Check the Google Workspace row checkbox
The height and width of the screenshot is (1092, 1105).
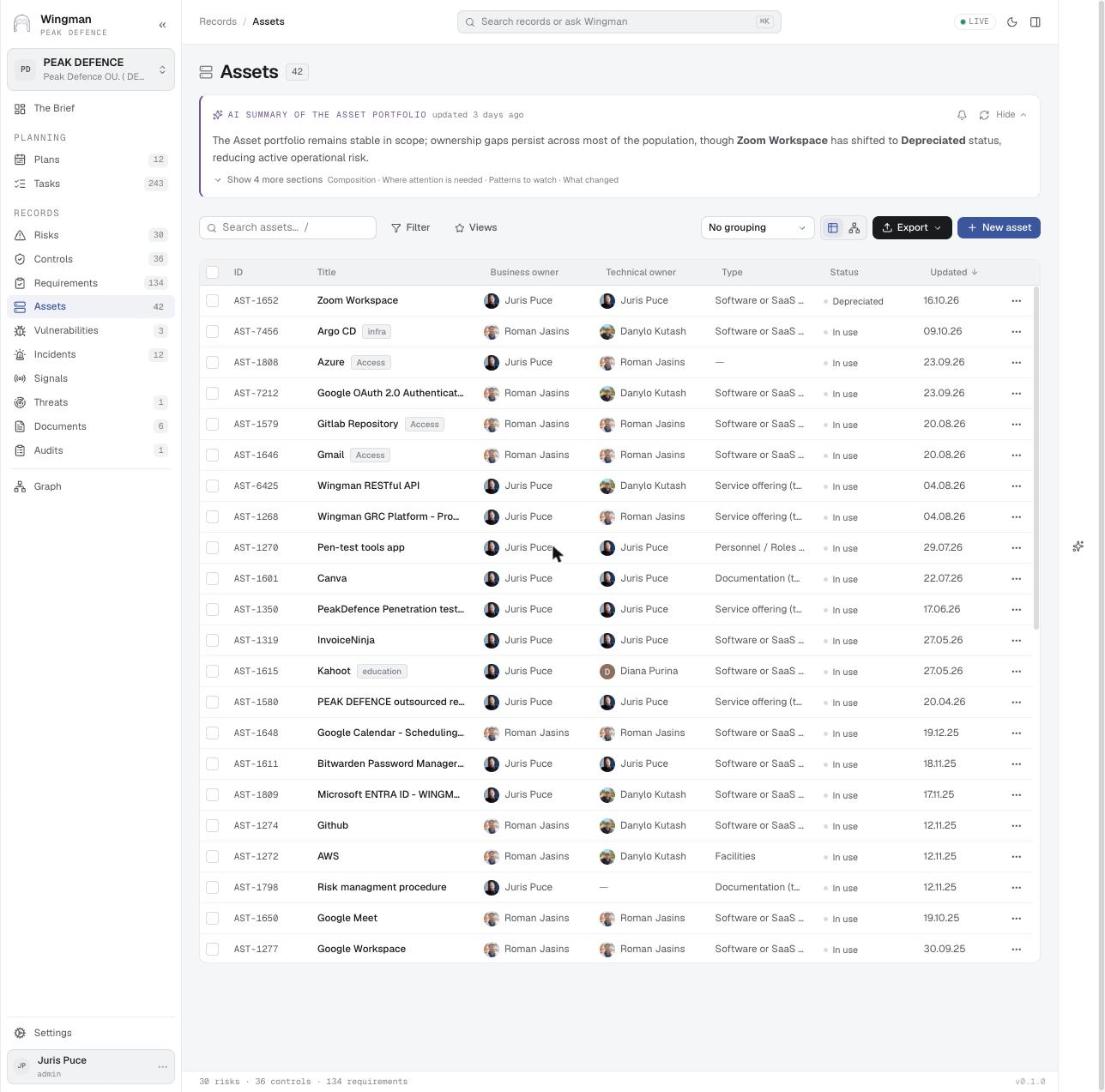coord(212,950)
